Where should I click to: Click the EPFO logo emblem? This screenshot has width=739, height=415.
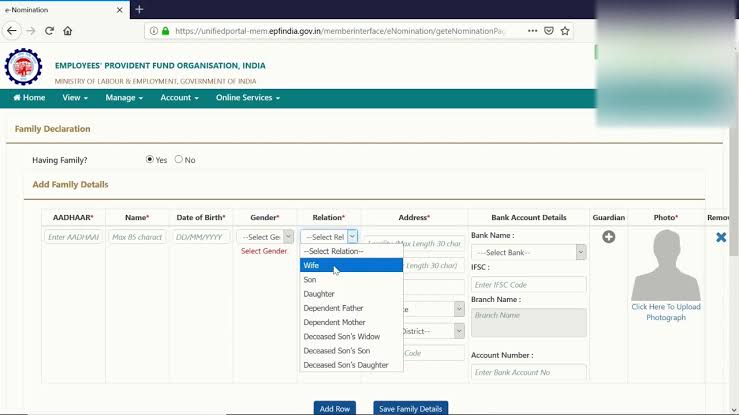[23, 66]
